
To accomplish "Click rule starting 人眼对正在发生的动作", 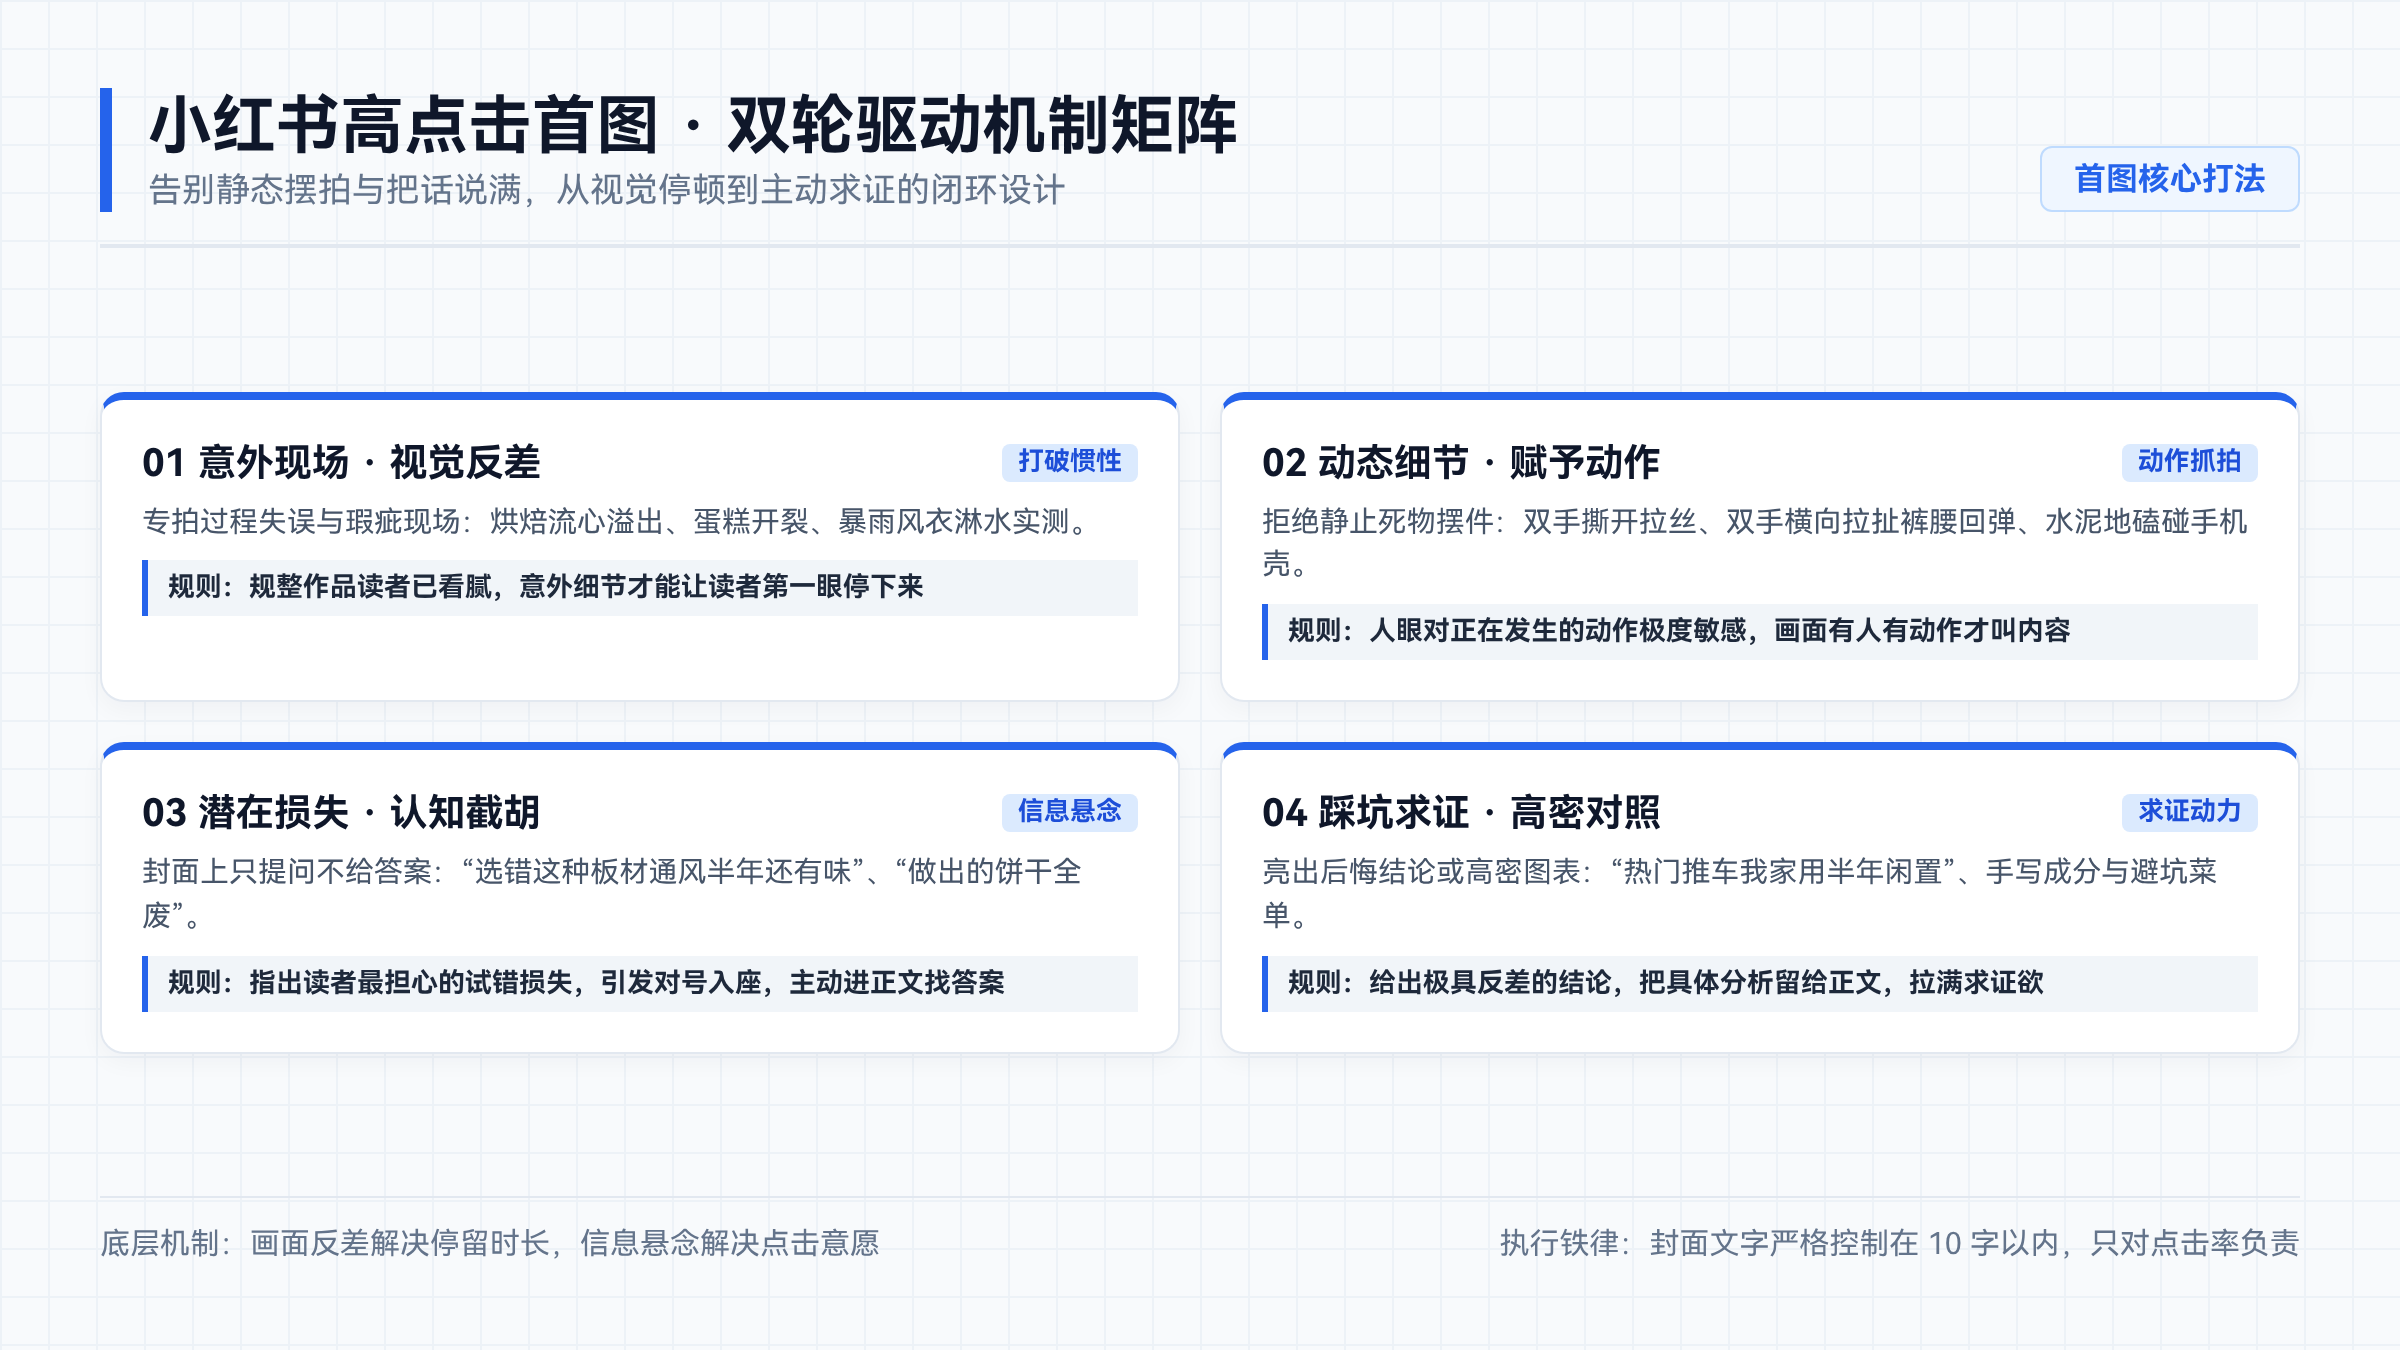I will (x=1760, y=631).
